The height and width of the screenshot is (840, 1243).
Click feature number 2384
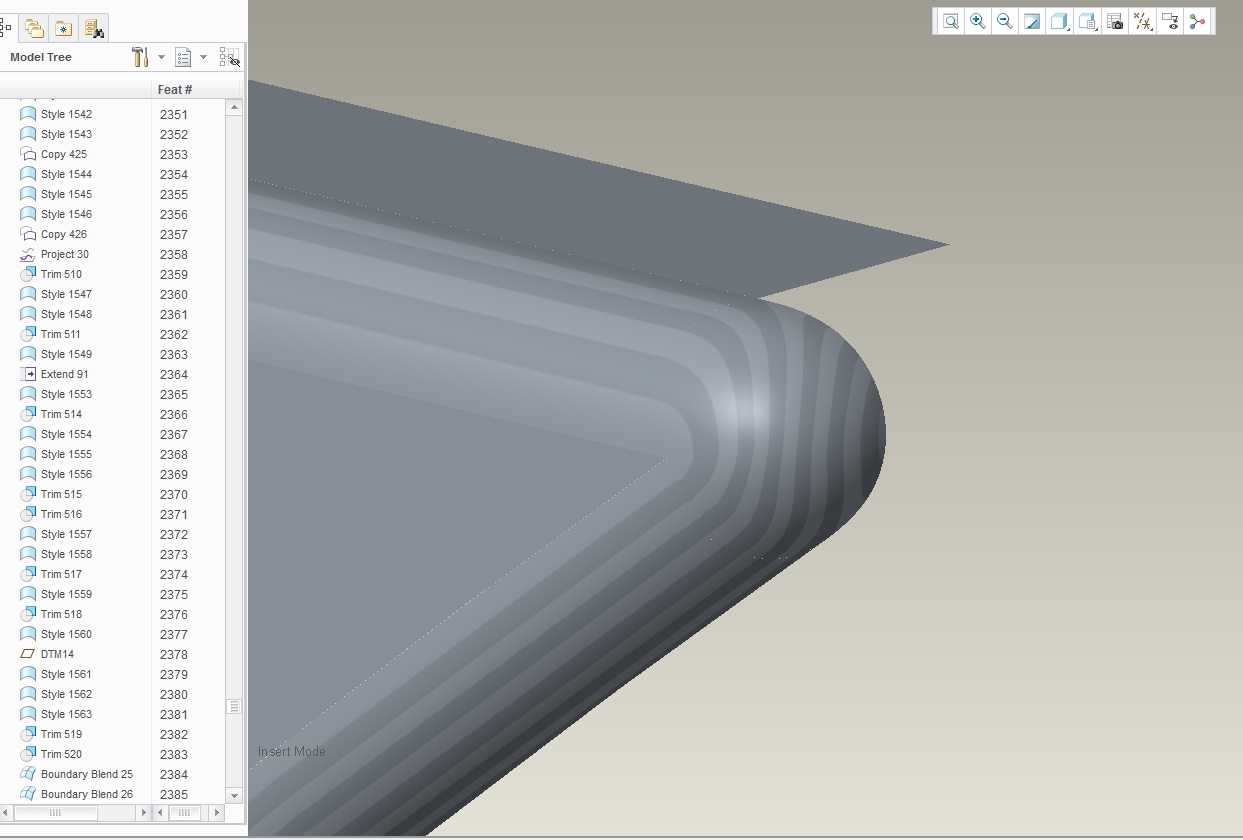click(x=174, y=774)
